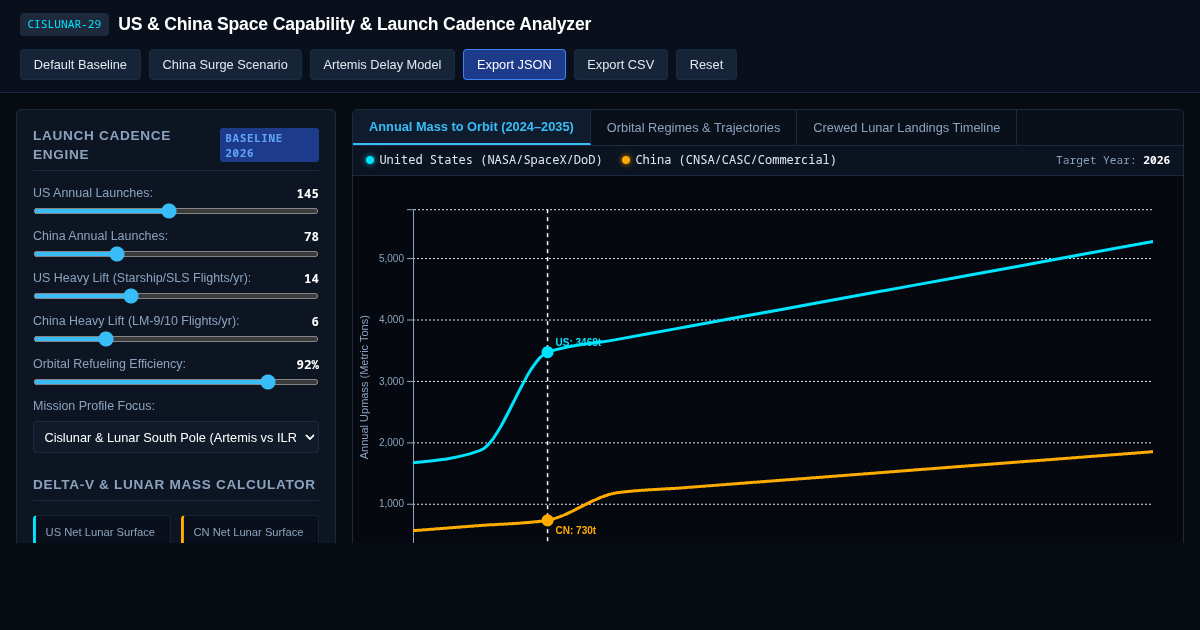Open Annual Mass to Orbit tab
The width and height of the screenshot is (1200, 630).
point(471,127)
